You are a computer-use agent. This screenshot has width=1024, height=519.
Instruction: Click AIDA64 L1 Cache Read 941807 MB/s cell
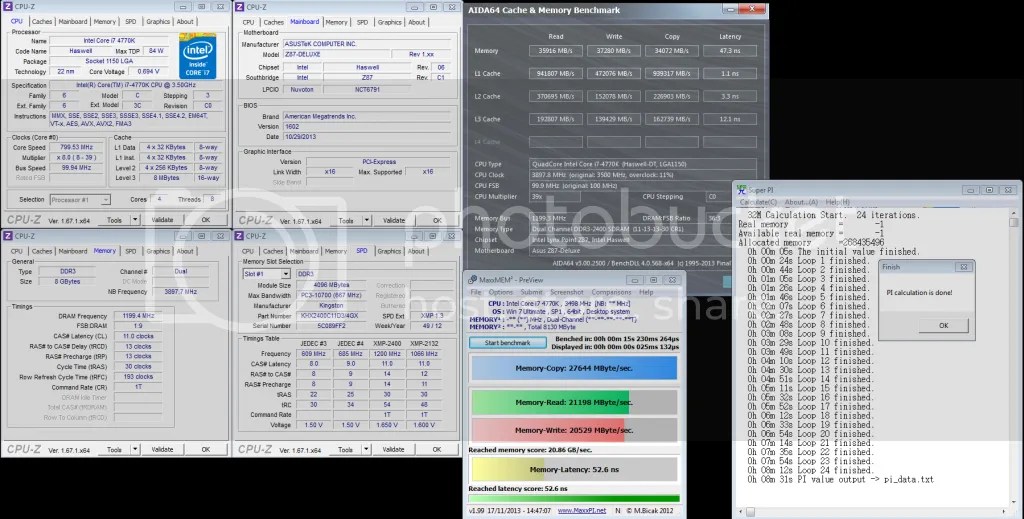[556, 73]
